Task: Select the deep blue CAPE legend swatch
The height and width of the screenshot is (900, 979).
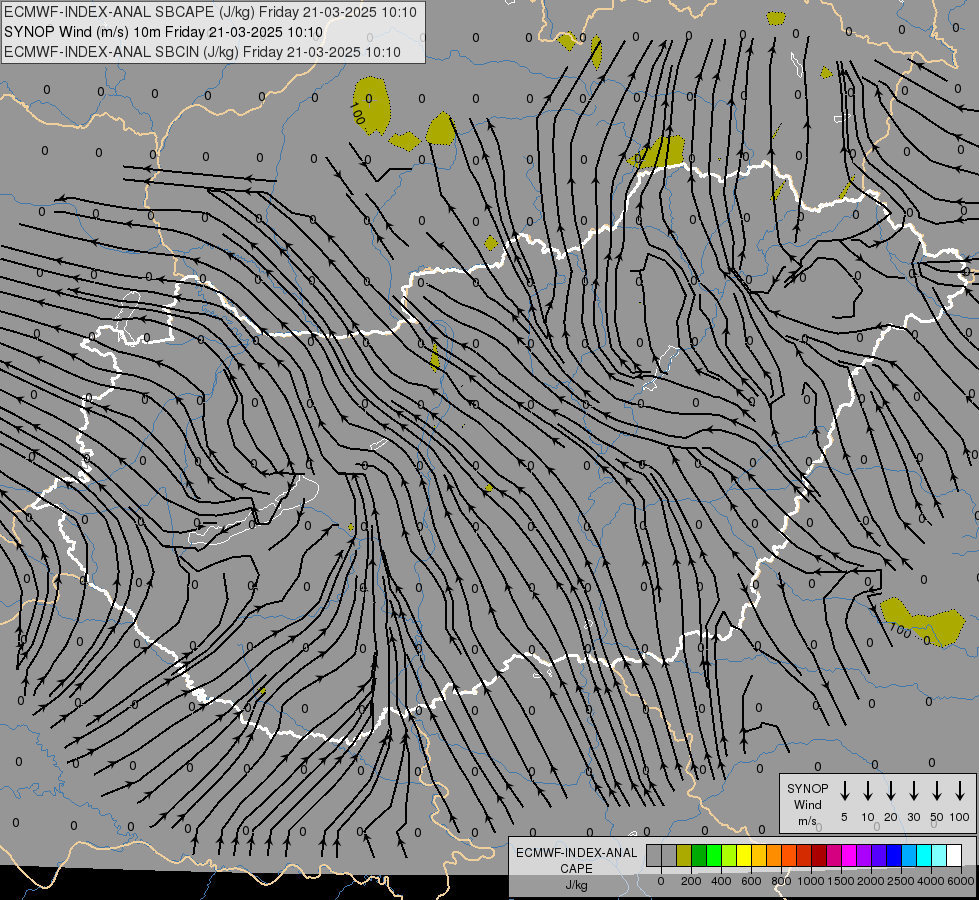Action: [x=893, y=855]
